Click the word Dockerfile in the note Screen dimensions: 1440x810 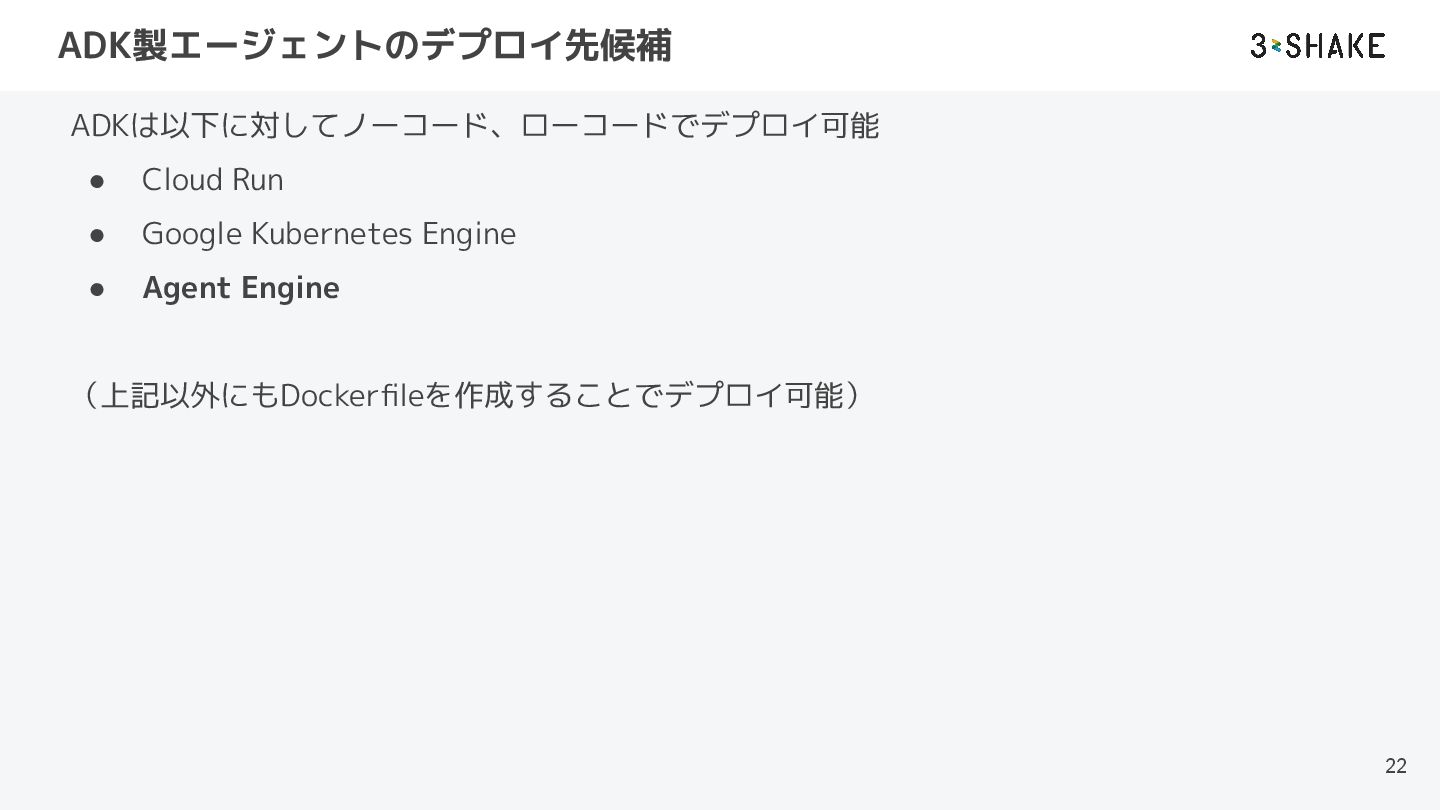coord(352,396)
